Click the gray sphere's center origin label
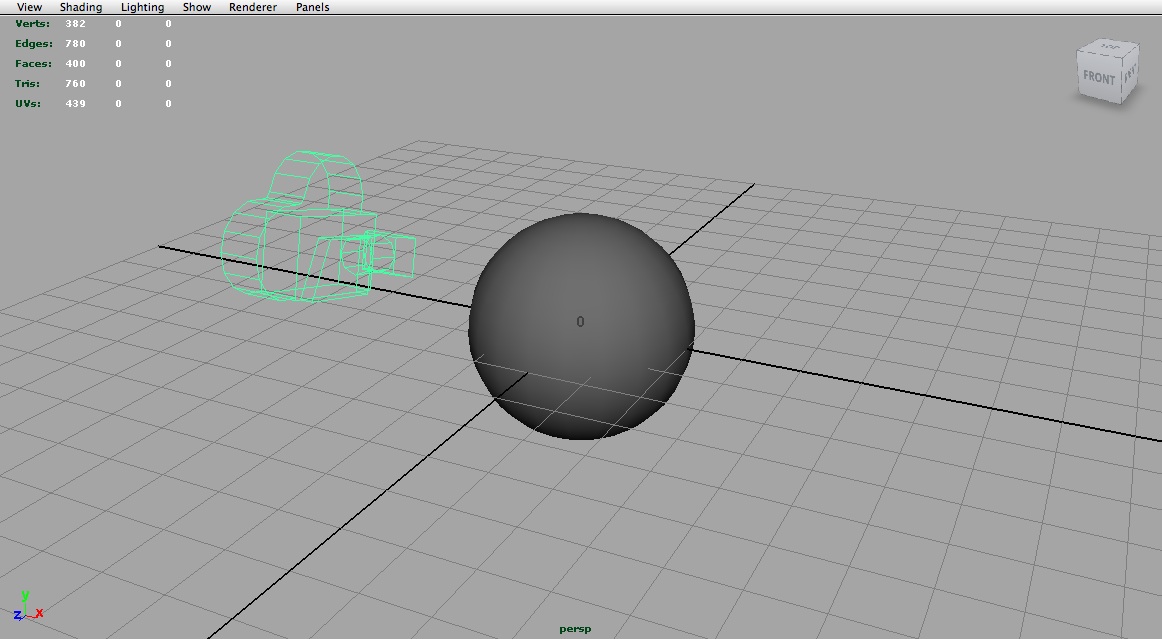 click(578, 322)
